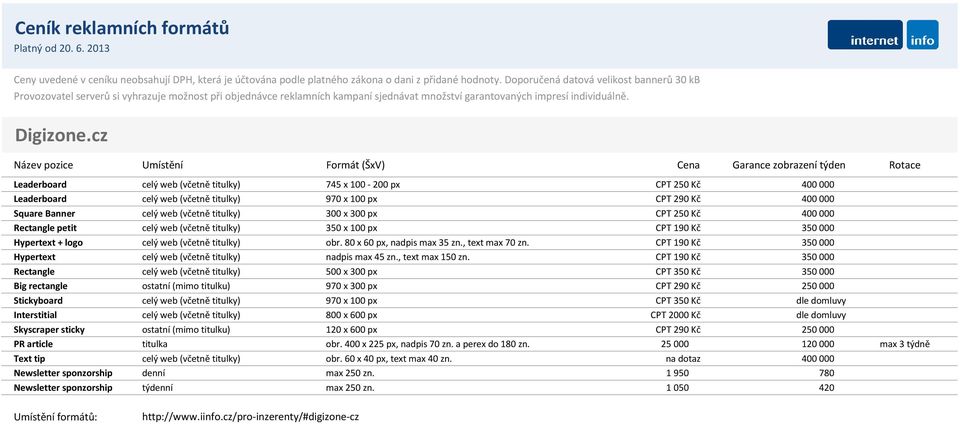Click the 'CPT 2000 Kč' price cell

click(x=675, y=315)
